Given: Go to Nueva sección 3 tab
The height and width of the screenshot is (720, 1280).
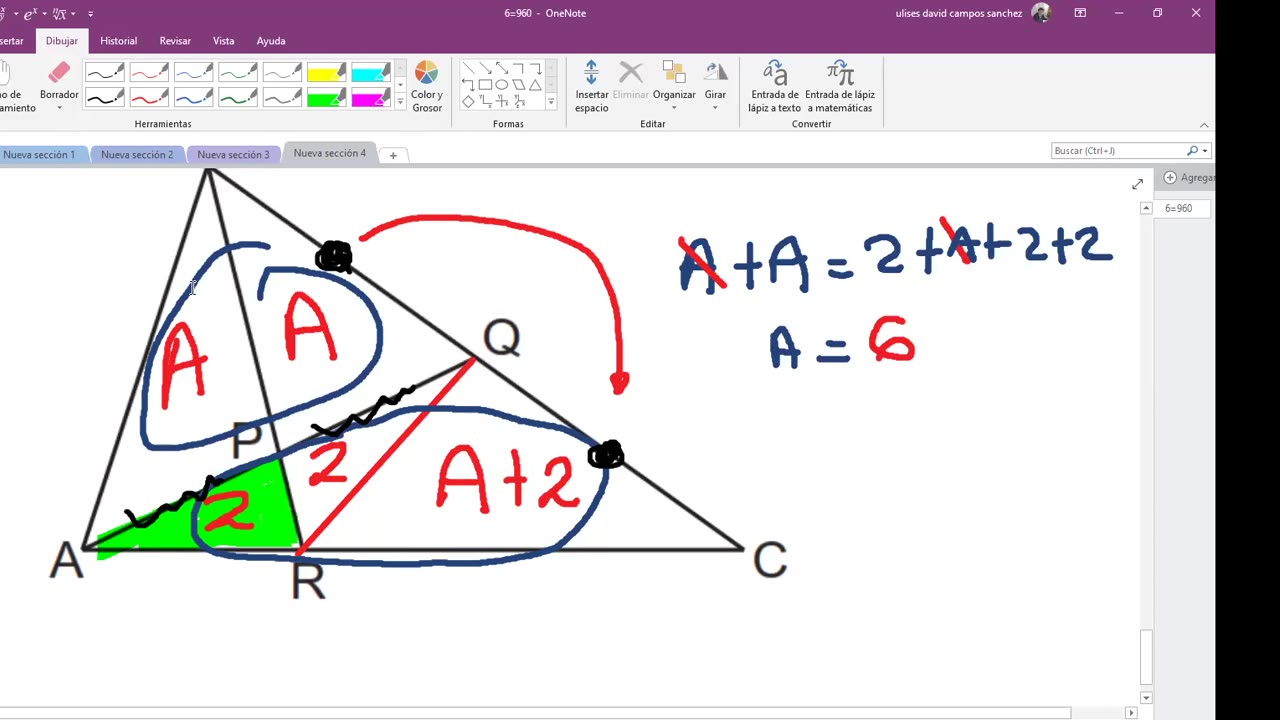Looking at the screenshot, I should 233,155.
